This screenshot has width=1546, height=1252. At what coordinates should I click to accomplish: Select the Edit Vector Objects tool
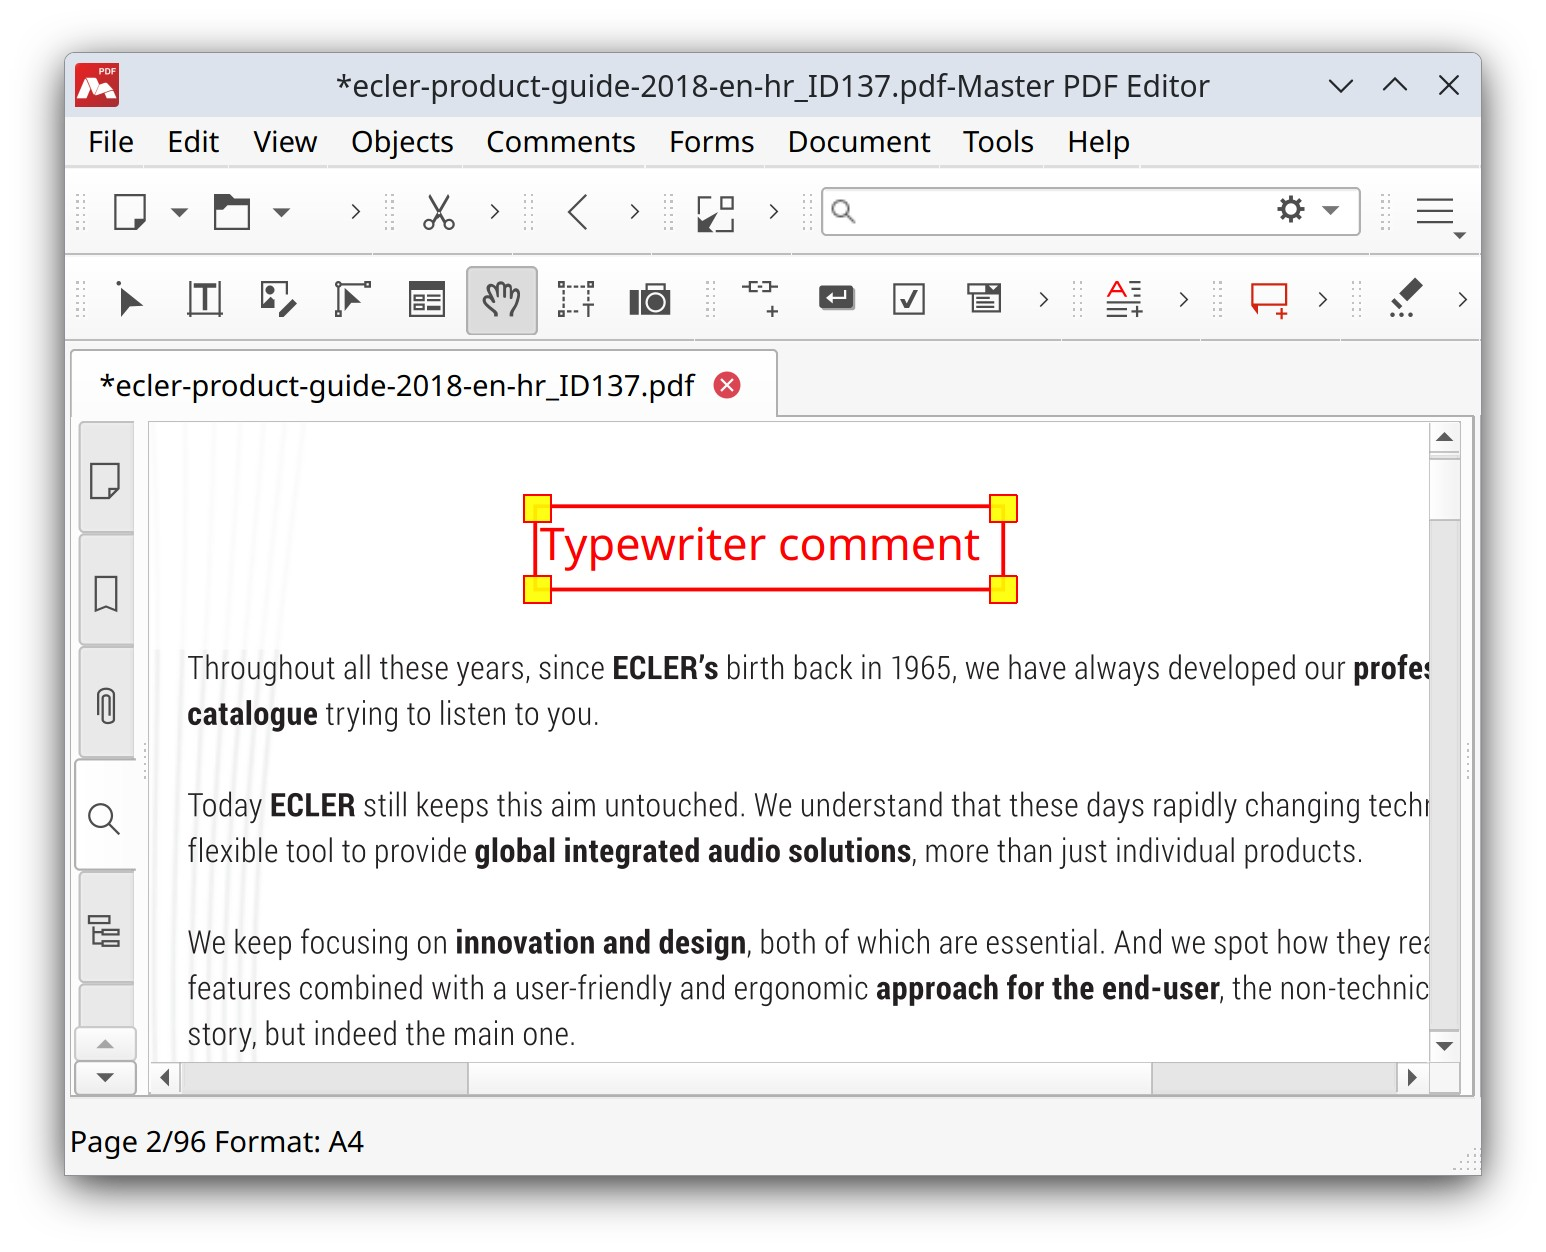pos(352,300)
